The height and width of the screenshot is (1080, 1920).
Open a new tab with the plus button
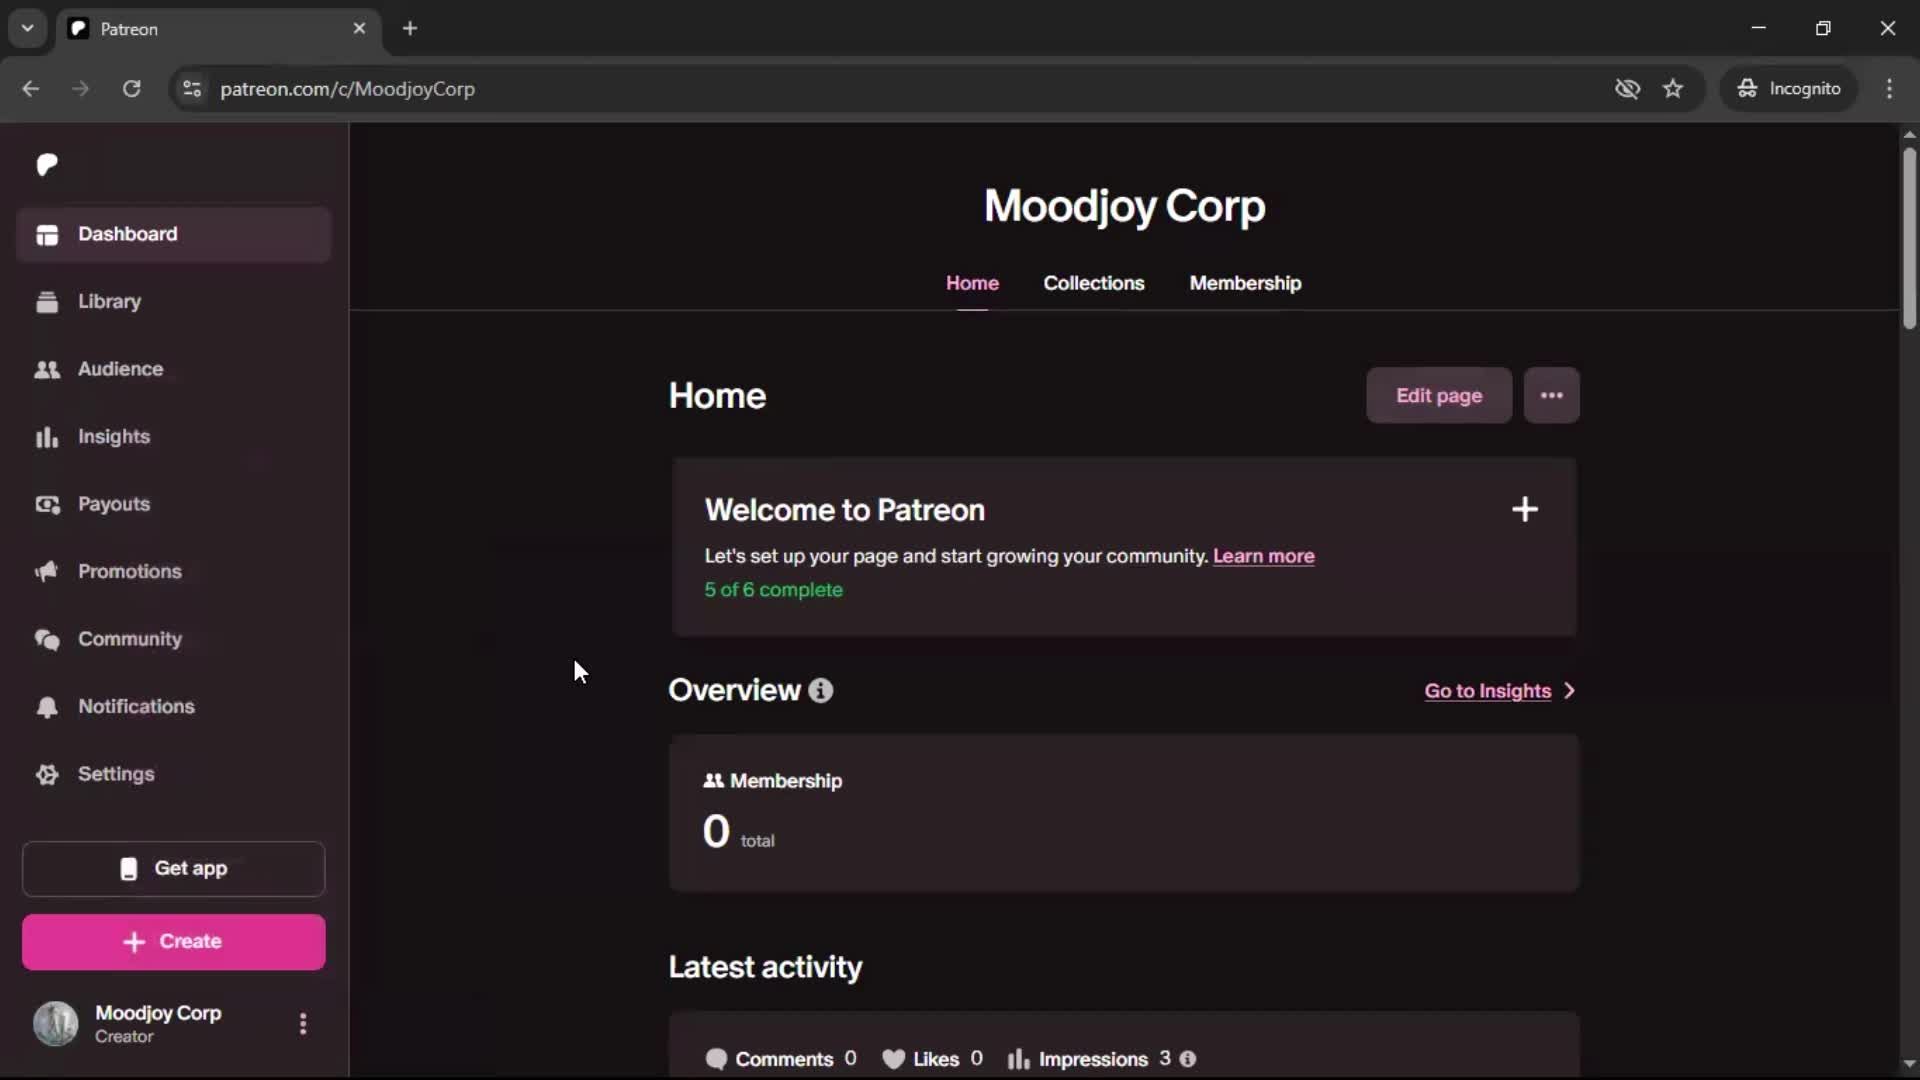(x=410, y=29)
